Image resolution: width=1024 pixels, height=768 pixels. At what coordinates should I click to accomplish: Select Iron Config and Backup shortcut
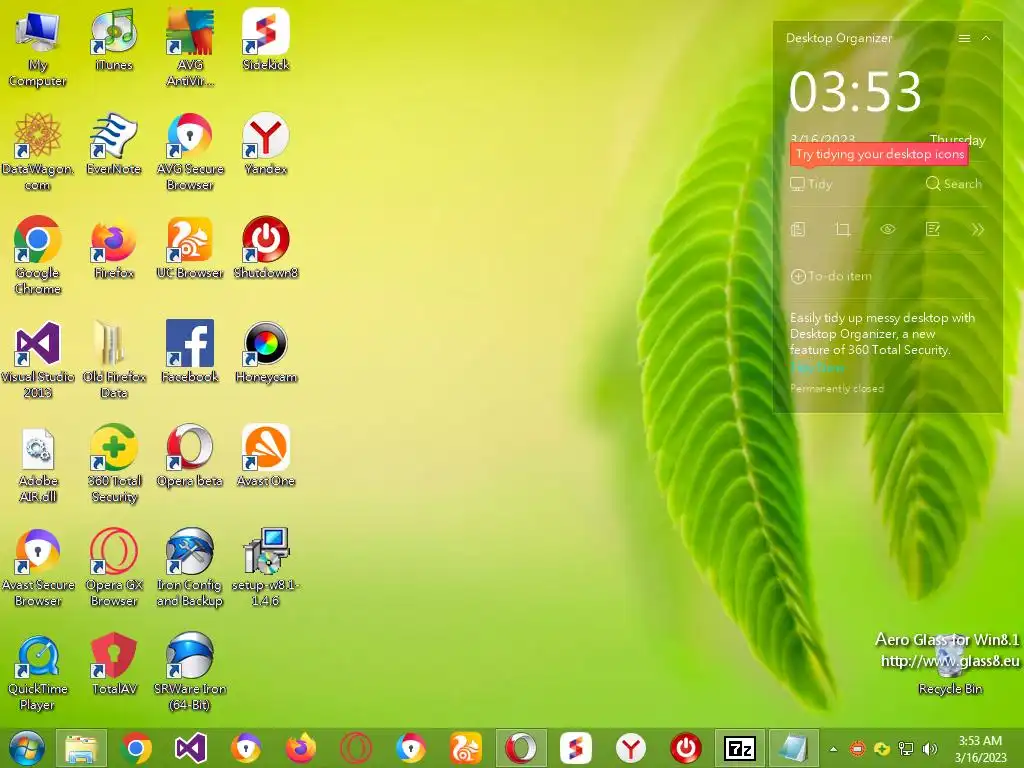click(190, 567)
